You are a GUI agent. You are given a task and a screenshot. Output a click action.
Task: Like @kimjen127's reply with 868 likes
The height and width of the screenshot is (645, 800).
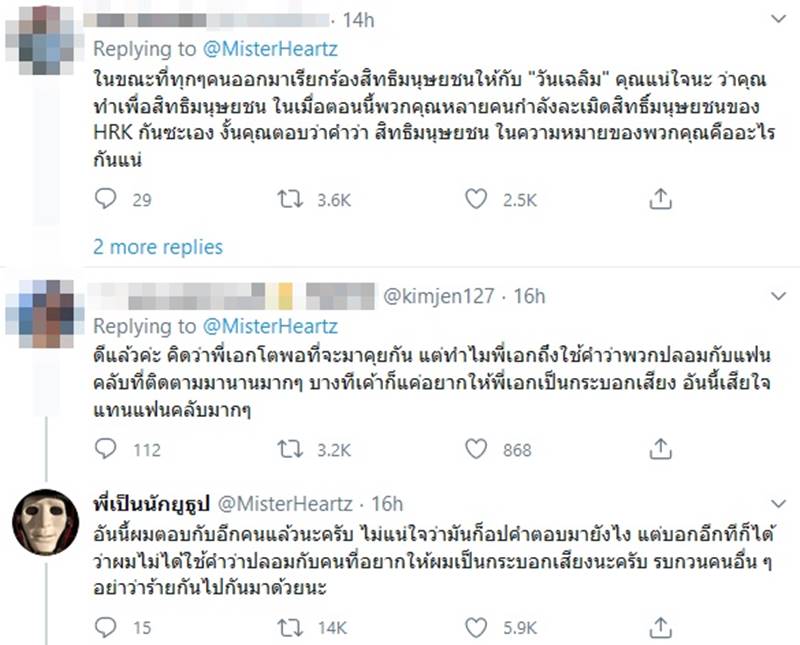[471, 449]
